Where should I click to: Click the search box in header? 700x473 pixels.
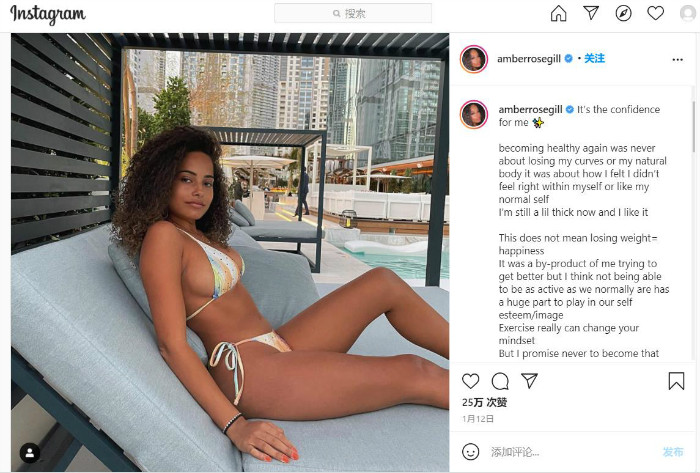tap(353, 13)
